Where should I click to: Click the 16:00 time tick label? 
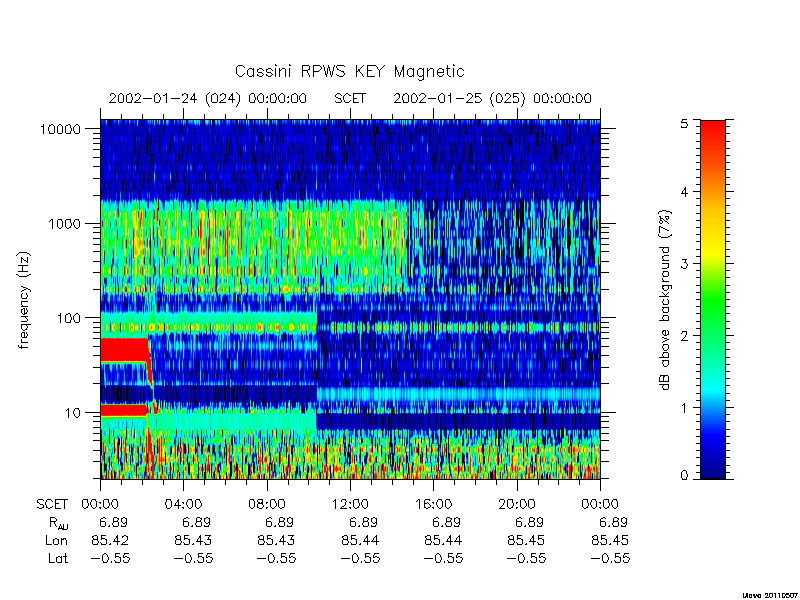[x=433, y=505]
